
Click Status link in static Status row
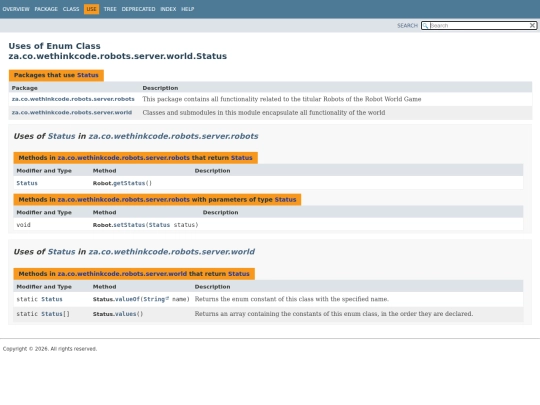[x=52, y=299]
